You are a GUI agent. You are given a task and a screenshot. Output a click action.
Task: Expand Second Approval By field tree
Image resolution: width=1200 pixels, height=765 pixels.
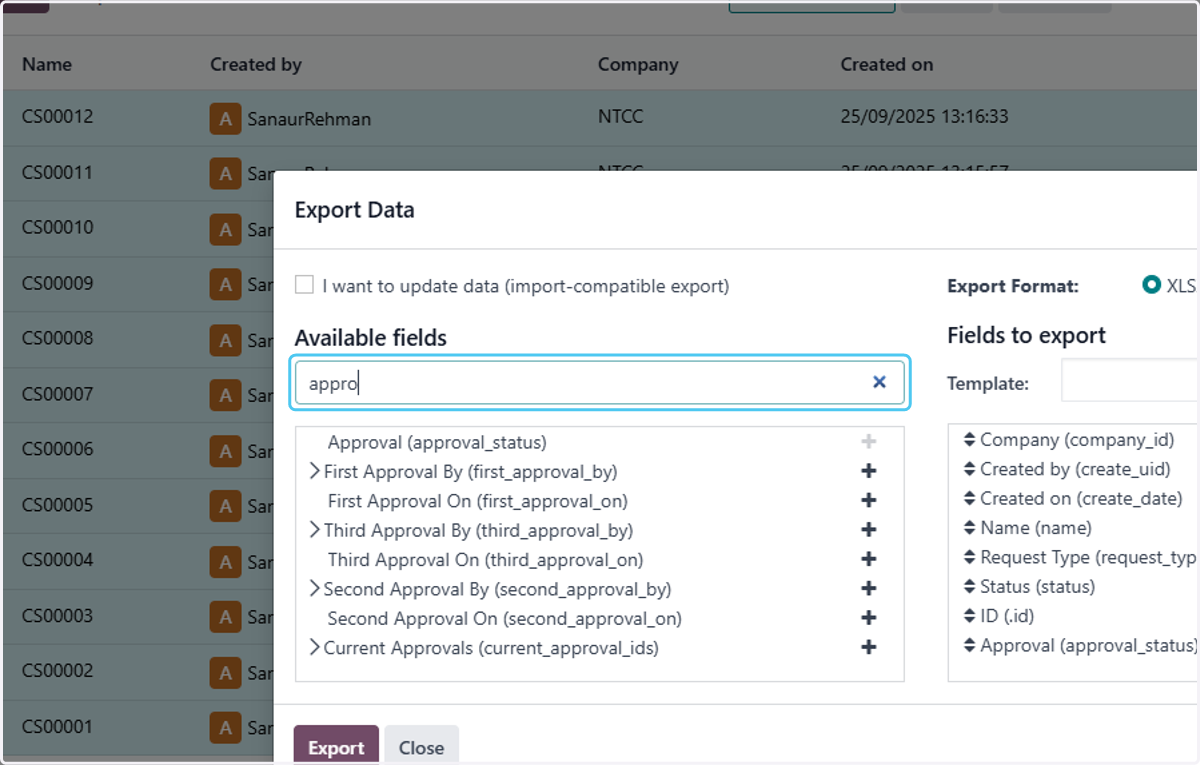[x=314, y=589]
